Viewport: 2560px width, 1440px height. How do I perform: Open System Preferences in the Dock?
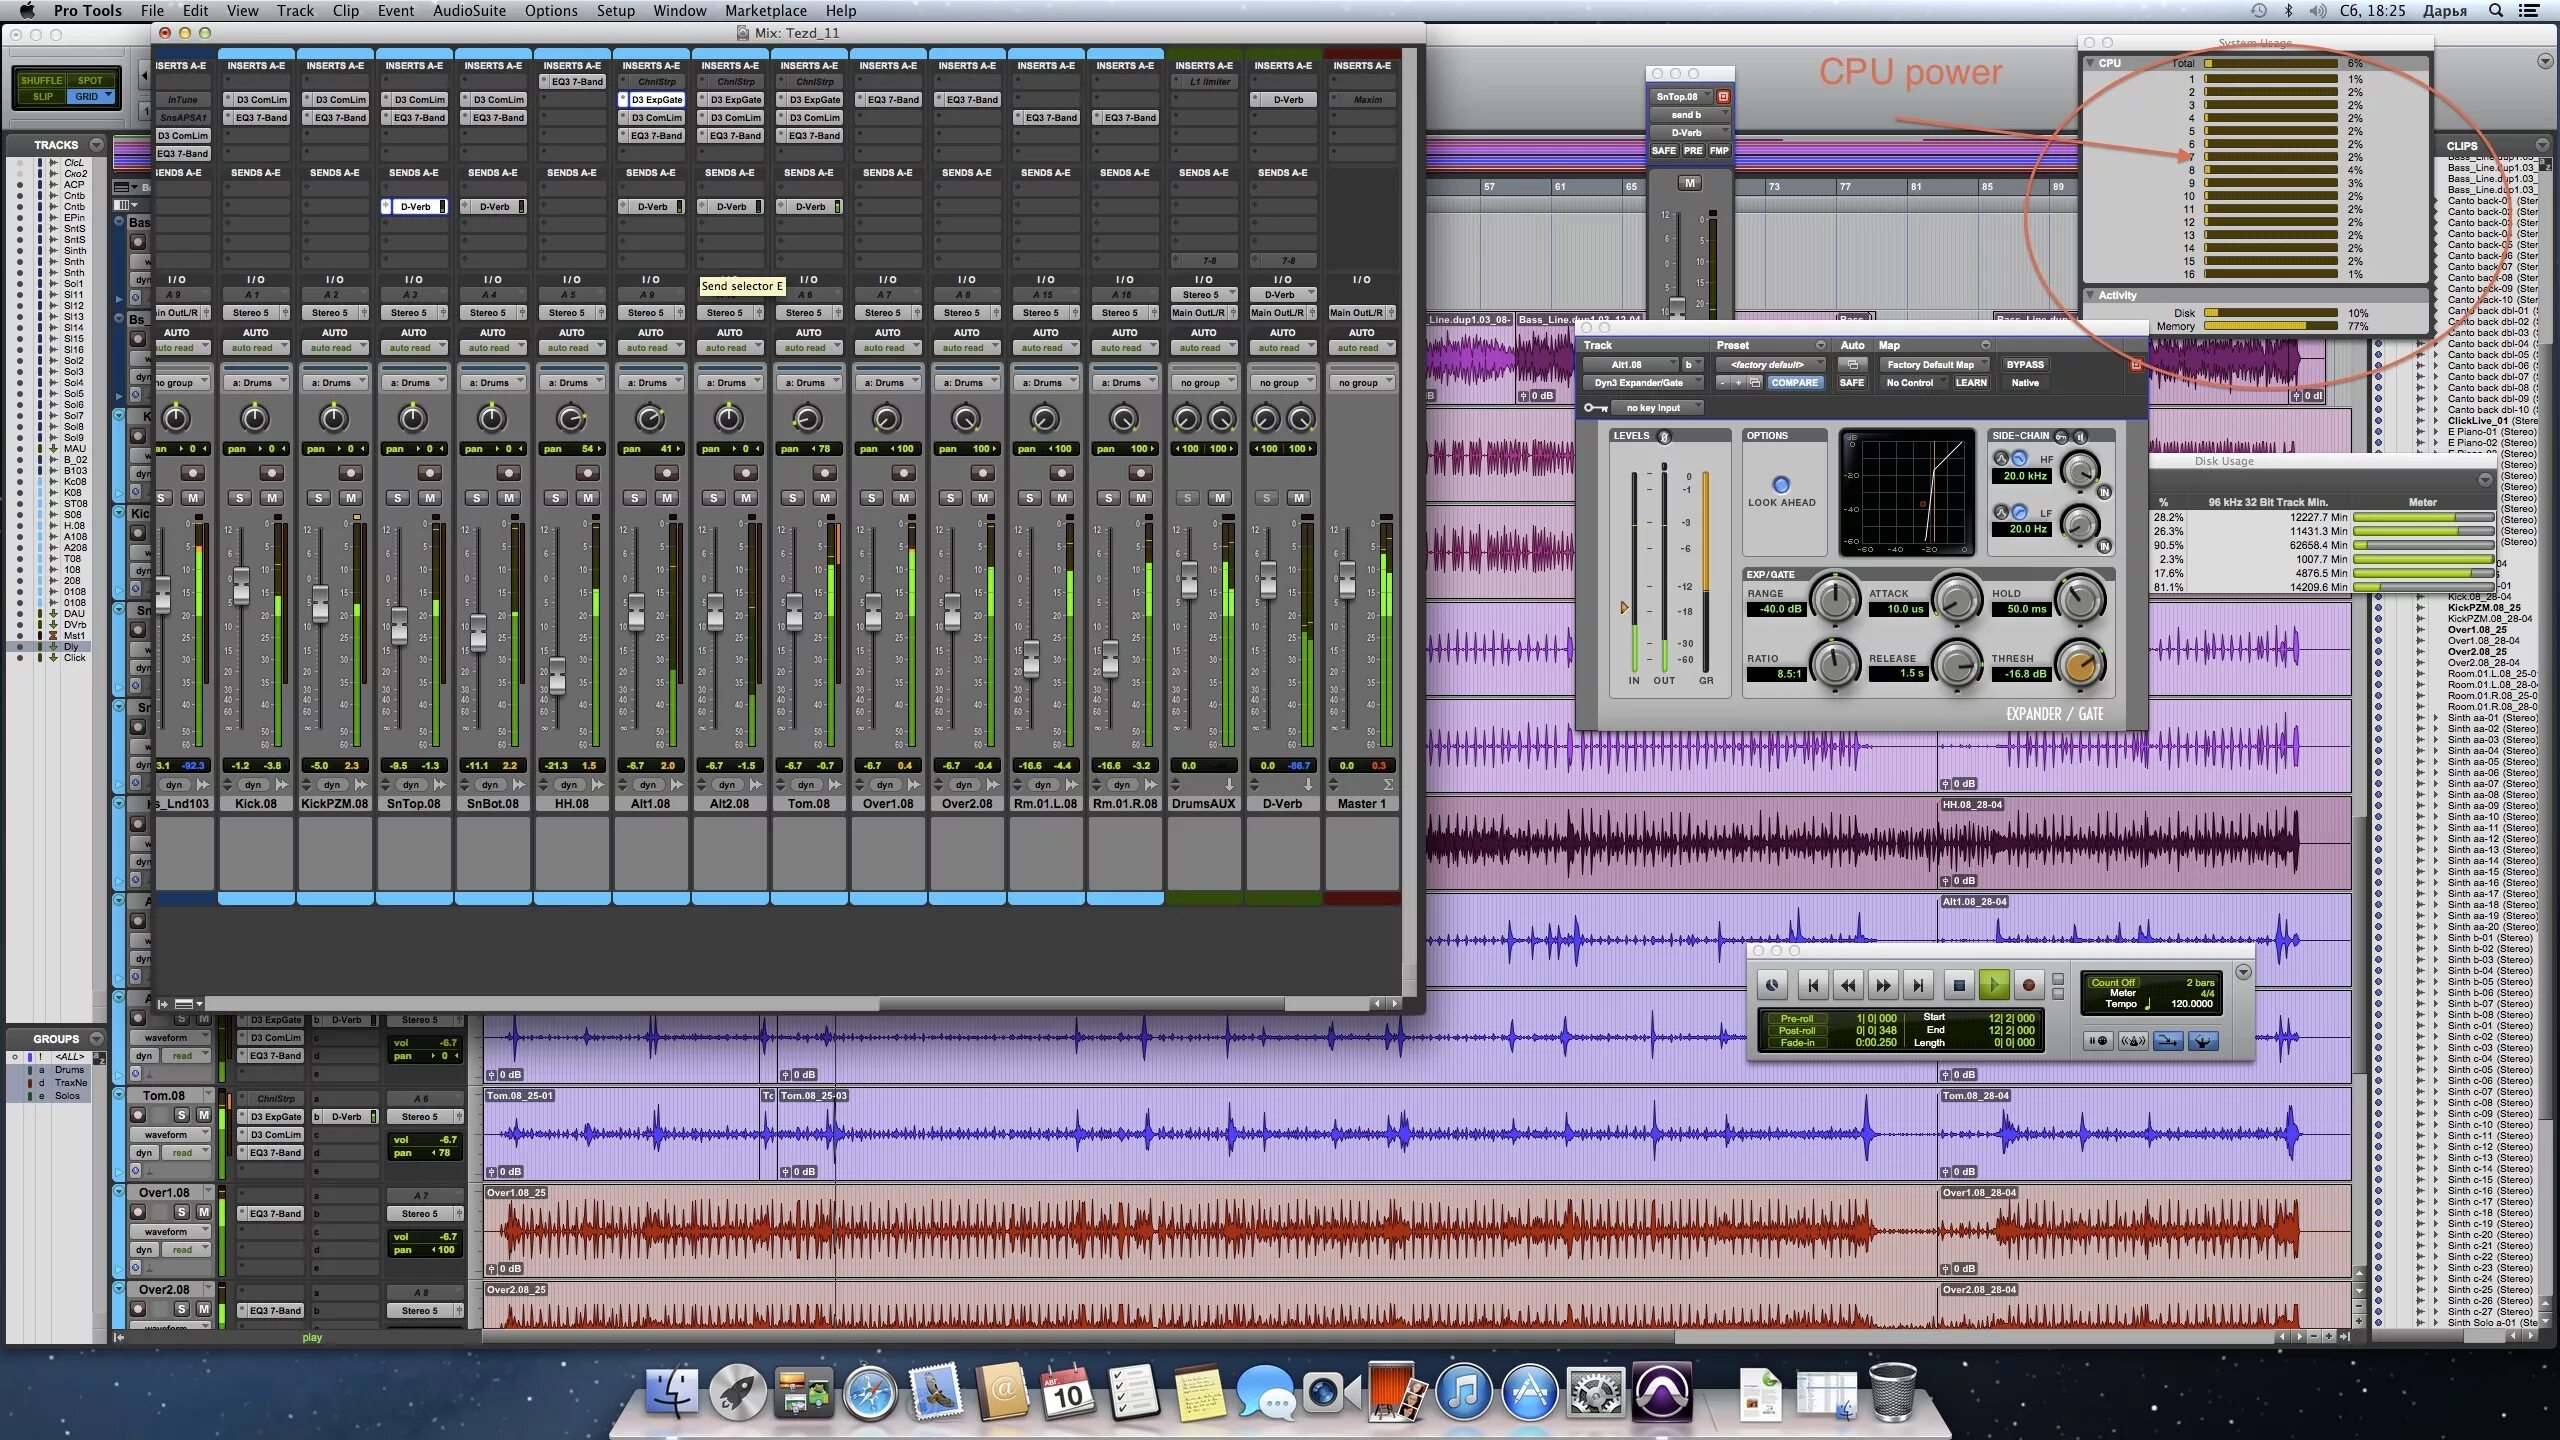coord(1595,1392)
